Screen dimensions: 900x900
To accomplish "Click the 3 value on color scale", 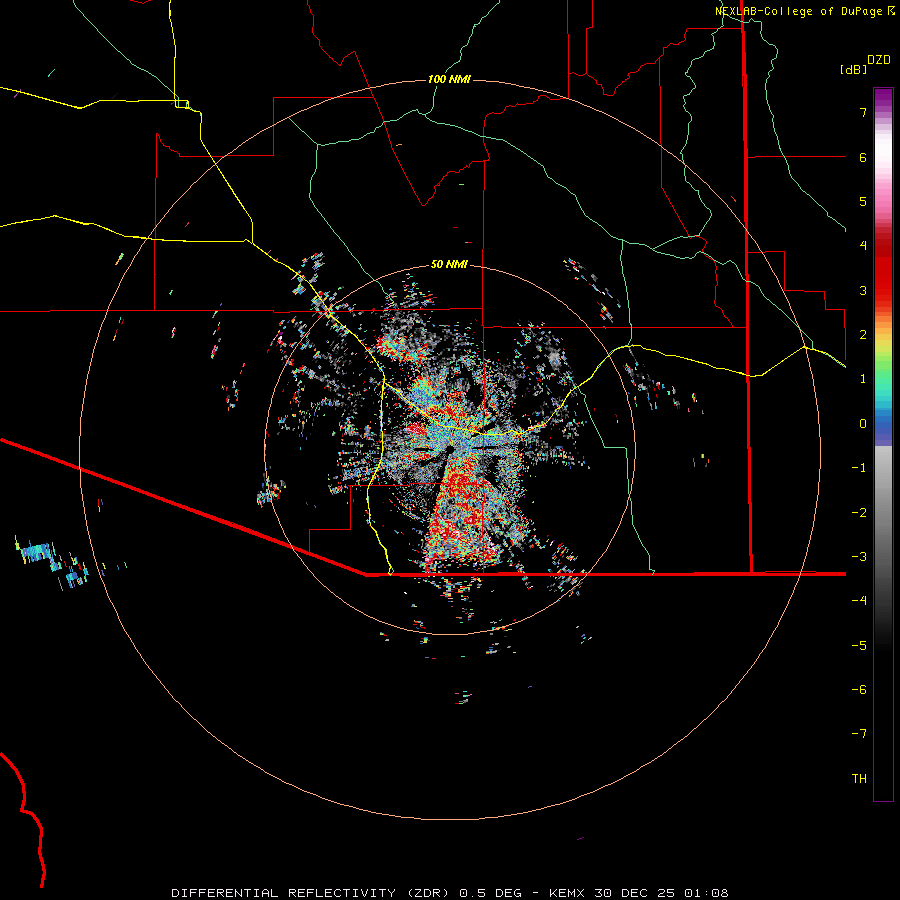I will (x=863, y=290).
